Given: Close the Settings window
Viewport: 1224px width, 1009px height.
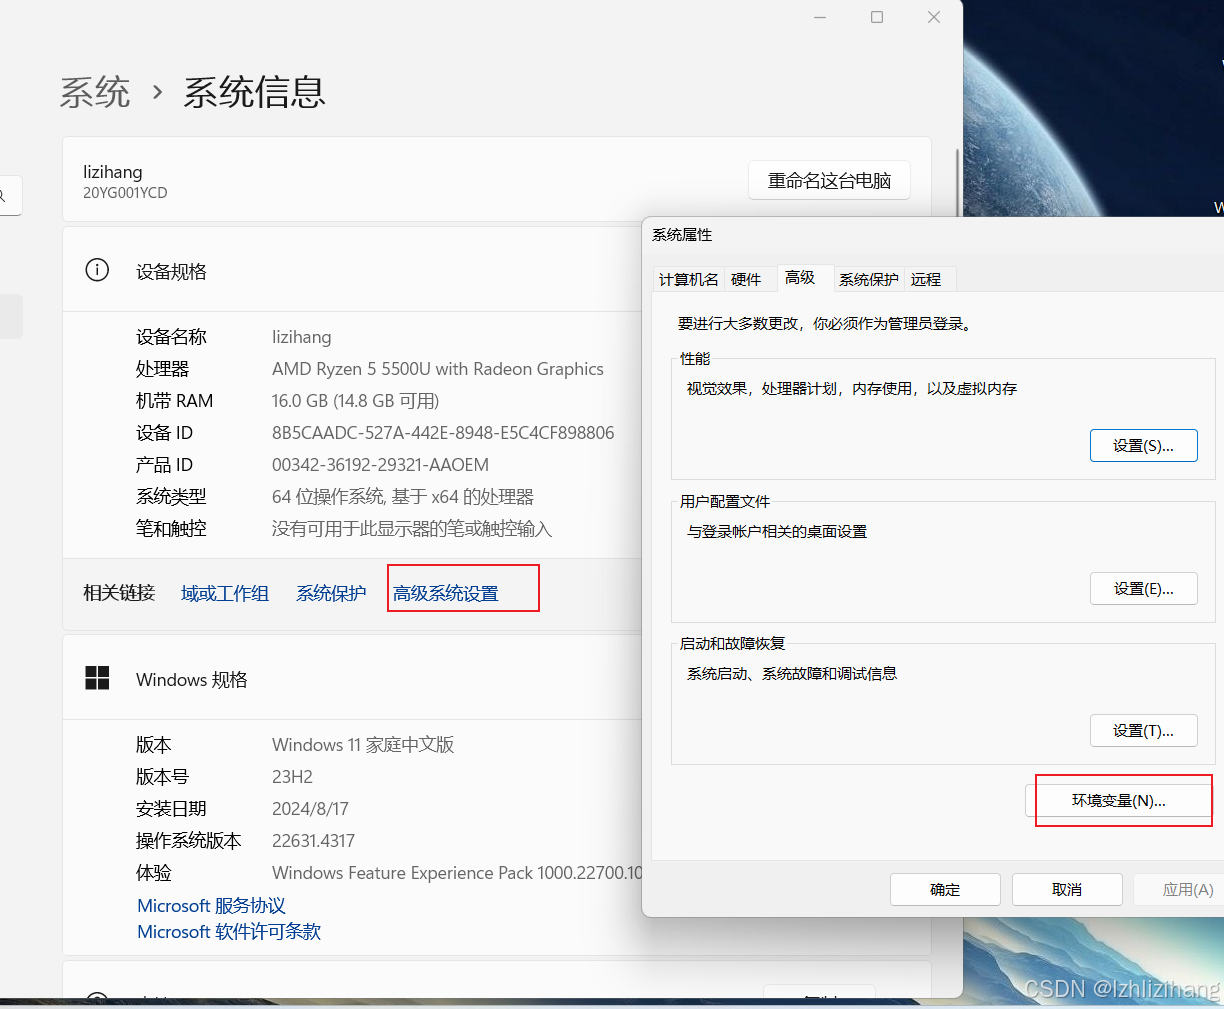Looking at the screenshot, I should (934, 17).
